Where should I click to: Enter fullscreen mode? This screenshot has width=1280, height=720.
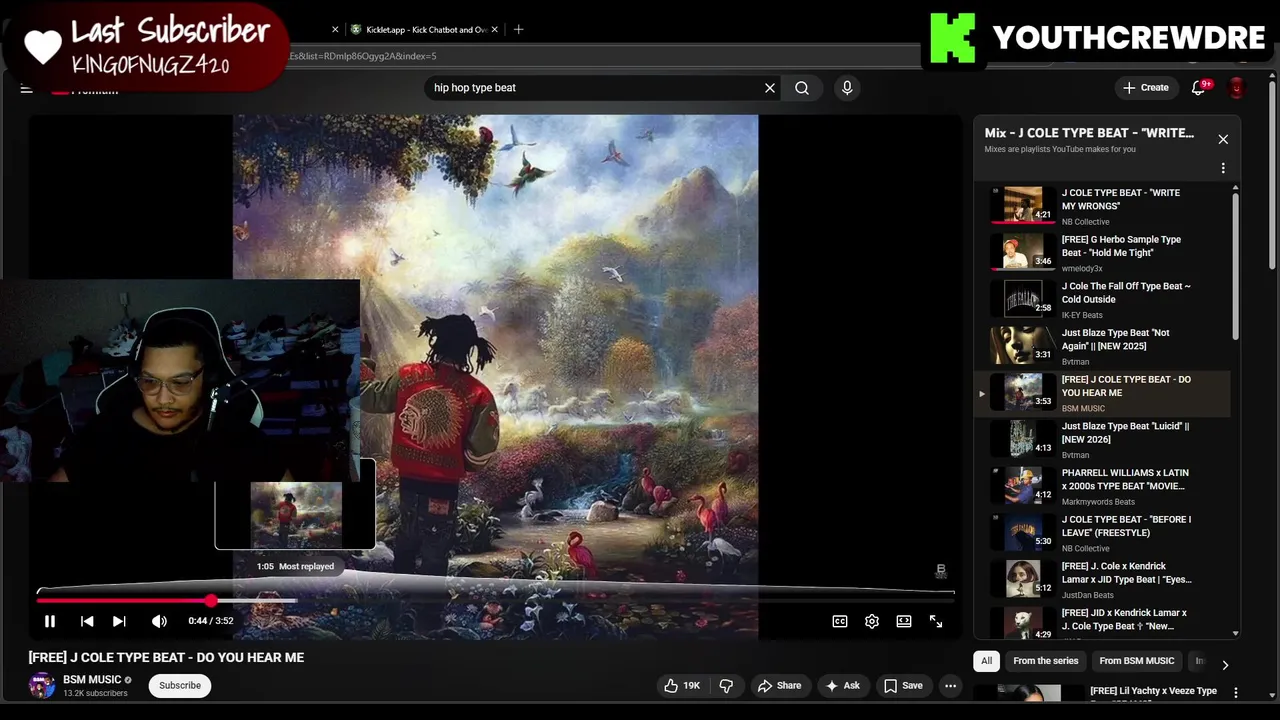pyautogui.click(x=936, y=621)
